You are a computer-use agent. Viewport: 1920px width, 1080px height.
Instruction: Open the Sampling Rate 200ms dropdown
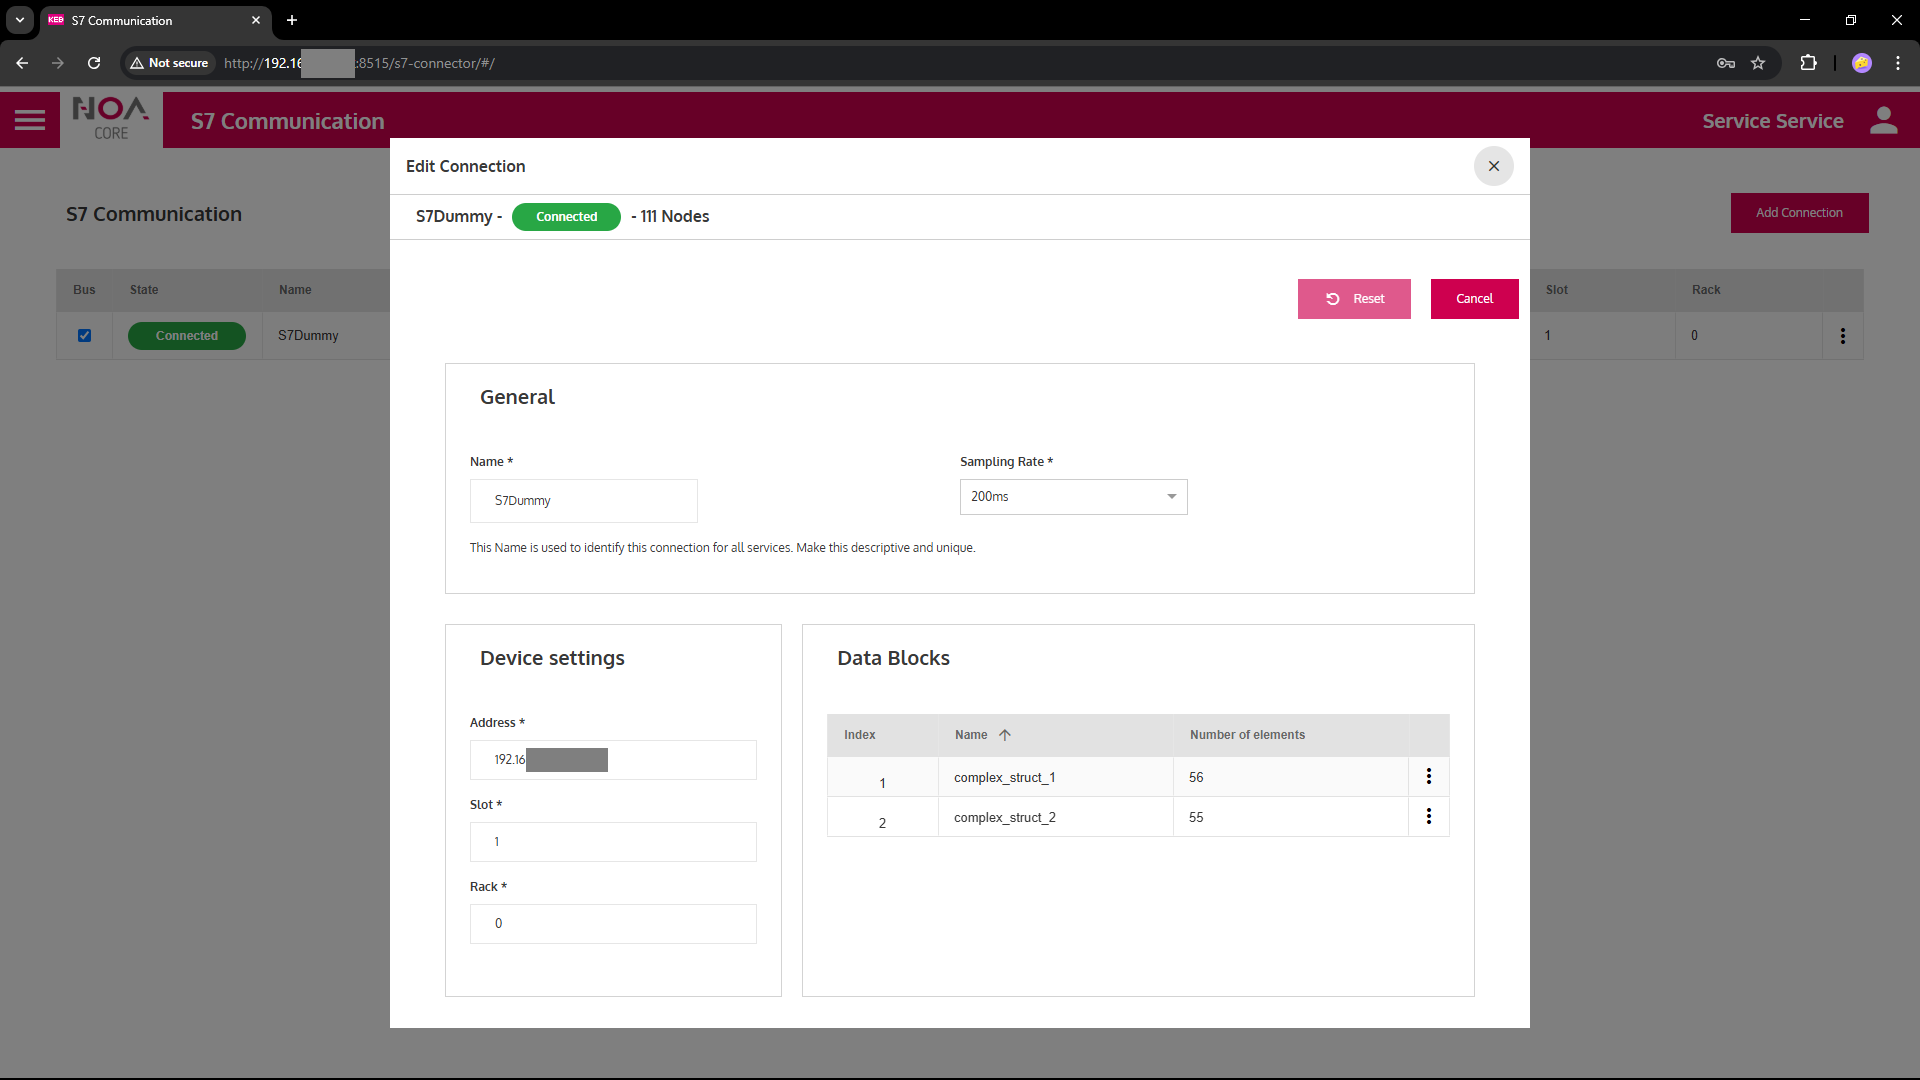pyautogui.click(x=1073, y=497)
